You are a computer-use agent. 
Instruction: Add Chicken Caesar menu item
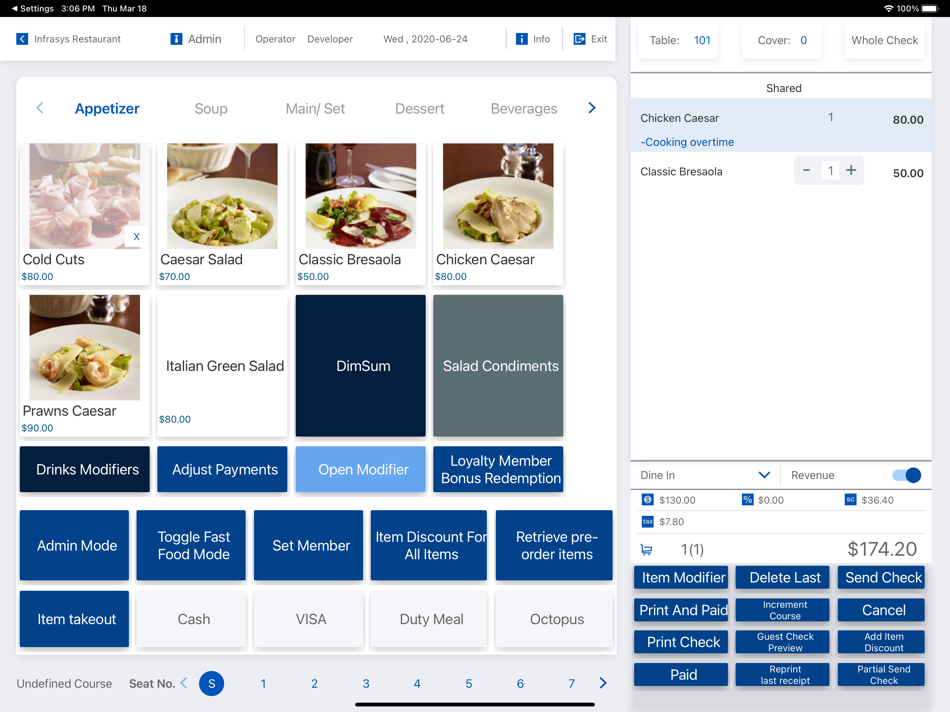tap(498, 214)
